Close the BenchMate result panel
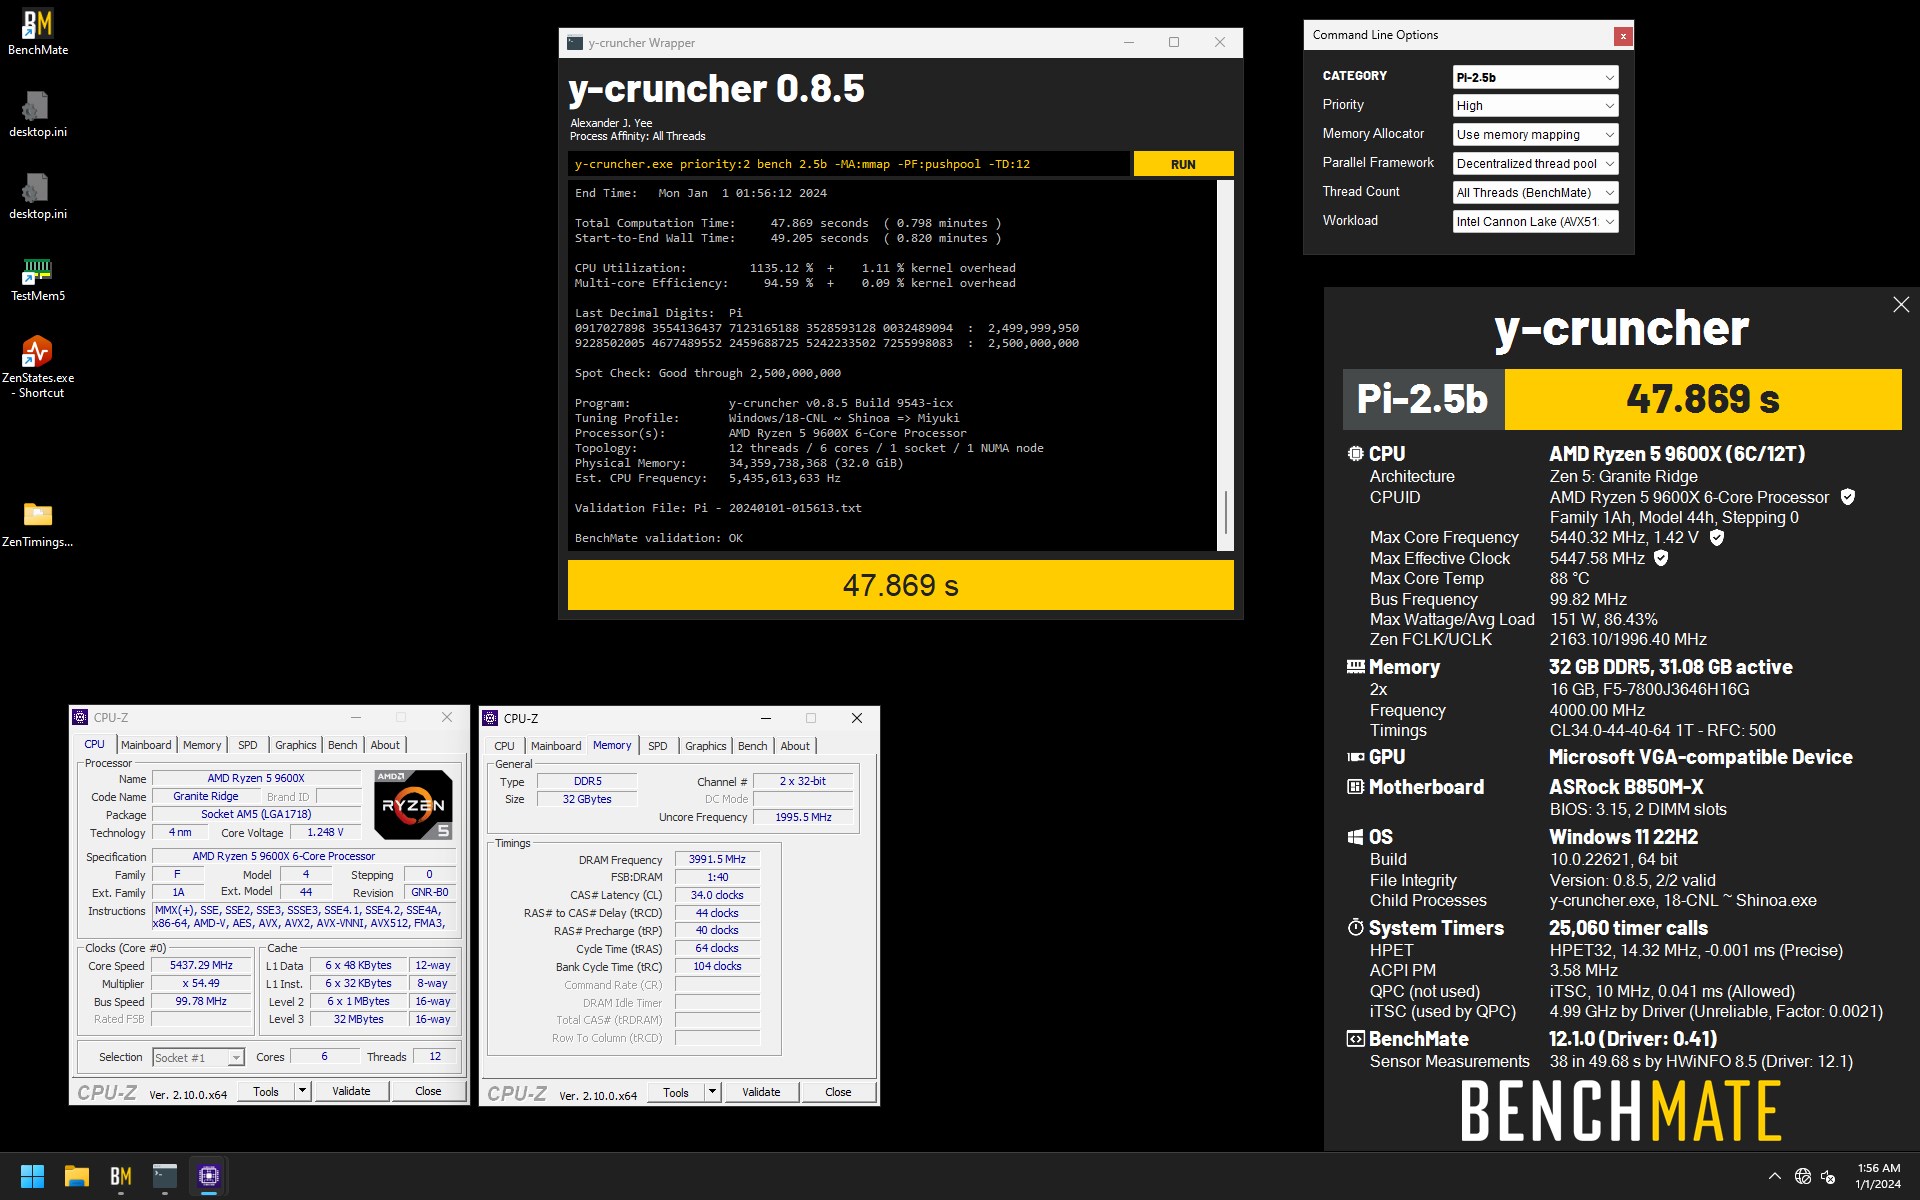The height and width of the screenshot is (1200, 1920). point(1901,304)
